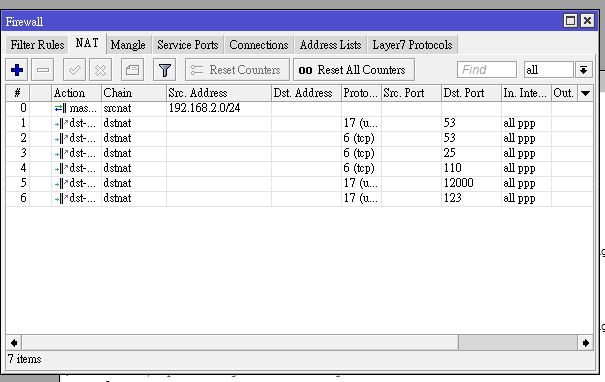Screen dimensions: 605x382
Task: Sort by the Chain column header
Action: coord(134,93)
